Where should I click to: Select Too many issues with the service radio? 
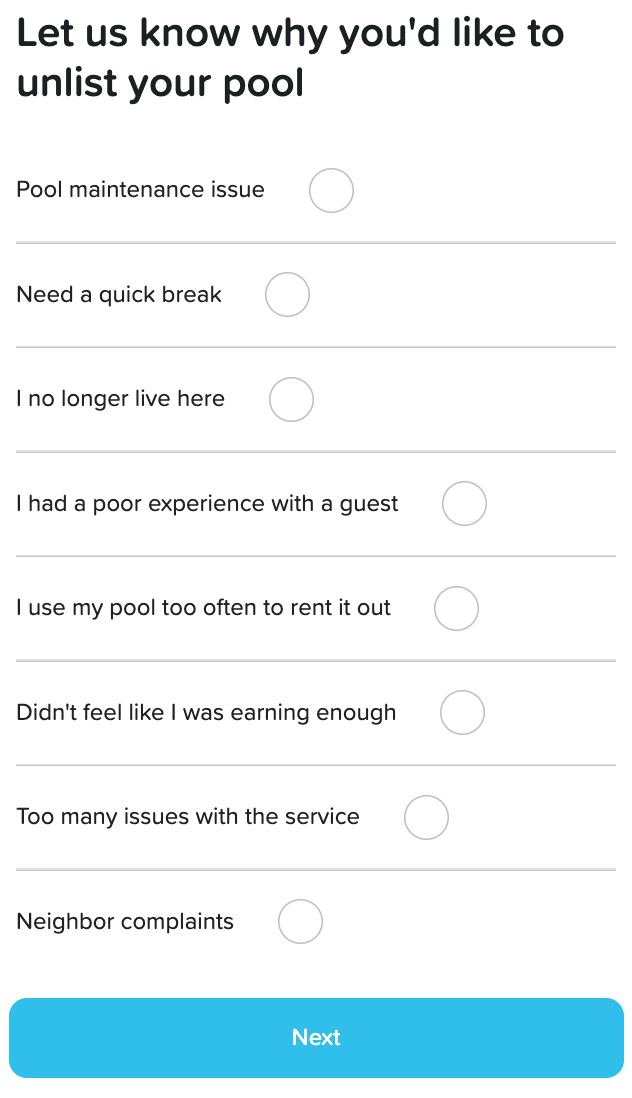(x=426, y=817)
